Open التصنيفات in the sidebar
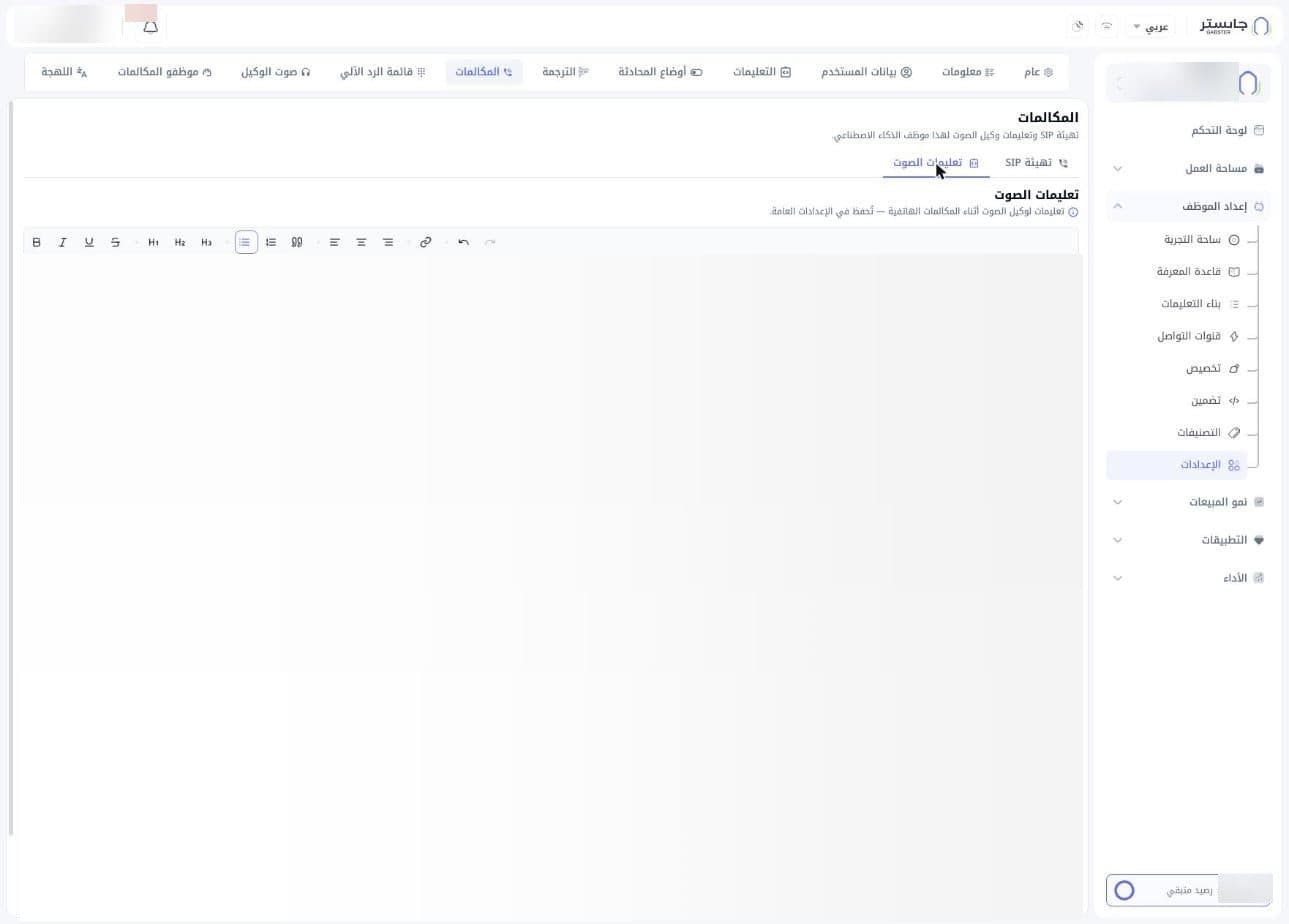This screenshot has width=1289, height=924. 1207,433
